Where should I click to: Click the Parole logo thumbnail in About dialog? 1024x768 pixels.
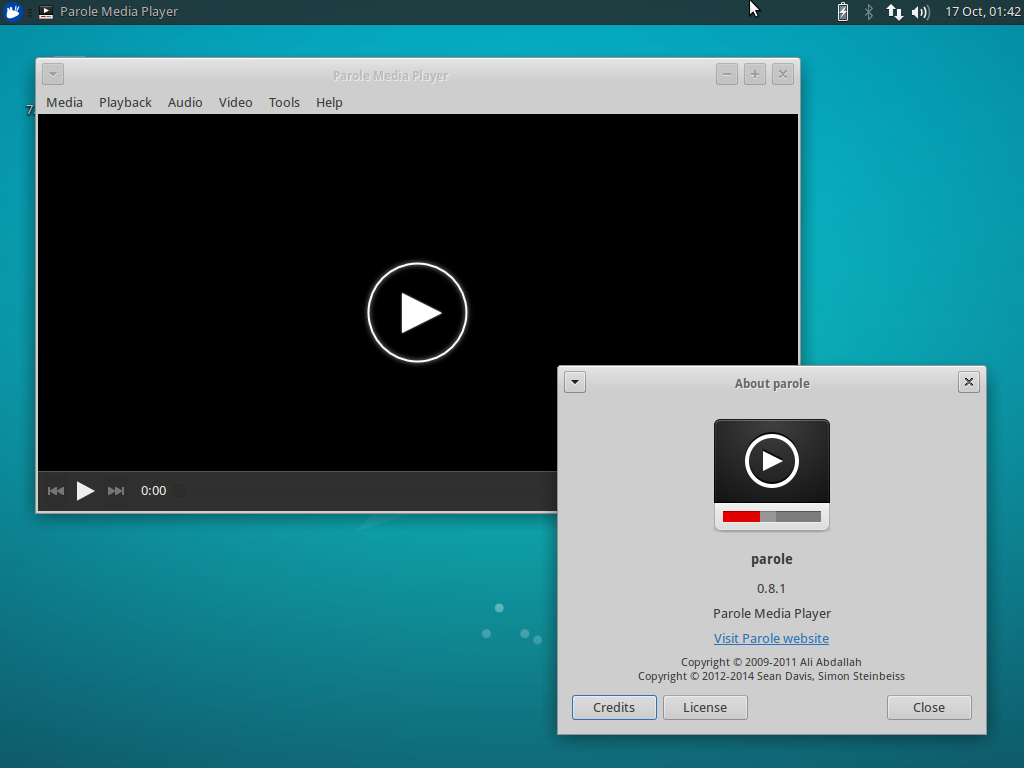coord(771,474)
